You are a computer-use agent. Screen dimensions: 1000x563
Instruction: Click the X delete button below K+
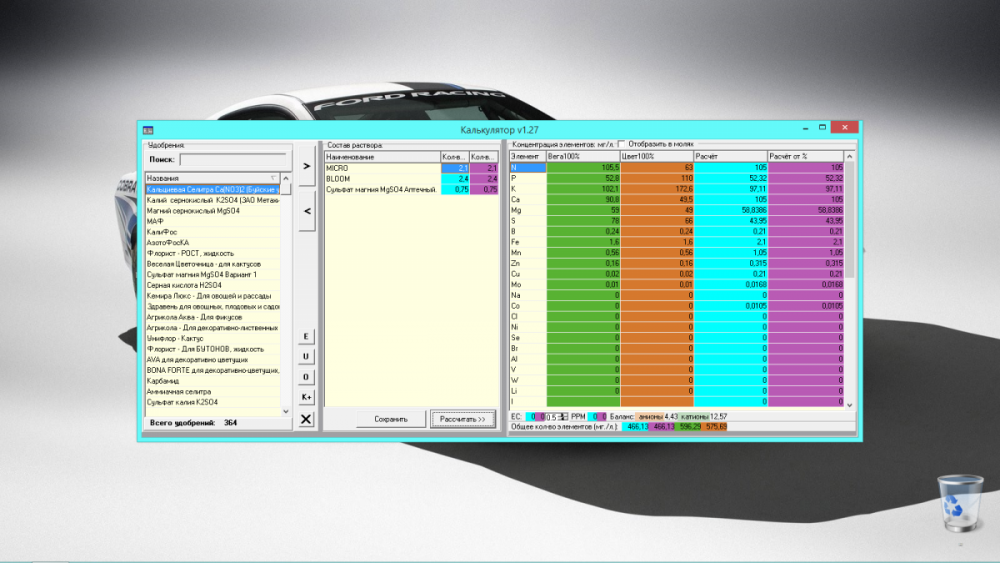(306, 419)
